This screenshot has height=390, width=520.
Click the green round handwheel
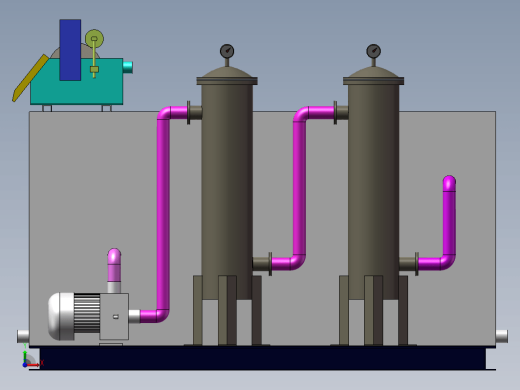pyautogui.click(x=94, y=39)
